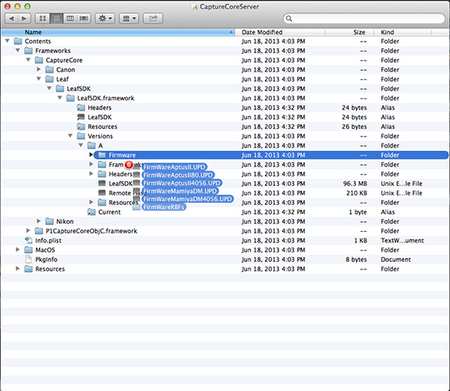The width and height of the screenshot is (450, 391).
Task: Select the LeafSDK.framework row name
Action: click(x=106, y=98)
